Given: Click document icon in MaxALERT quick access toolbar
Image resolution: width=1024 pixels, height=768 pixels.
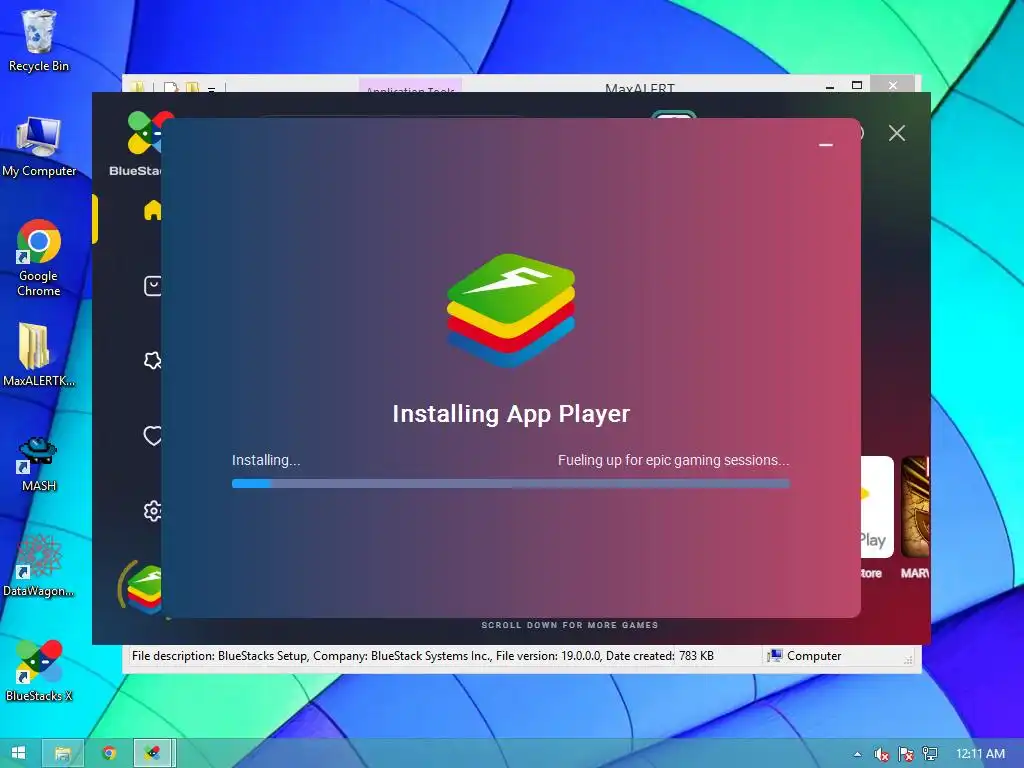Looking at the screenshot, I should pyautogui.click(x=170, y=87).
